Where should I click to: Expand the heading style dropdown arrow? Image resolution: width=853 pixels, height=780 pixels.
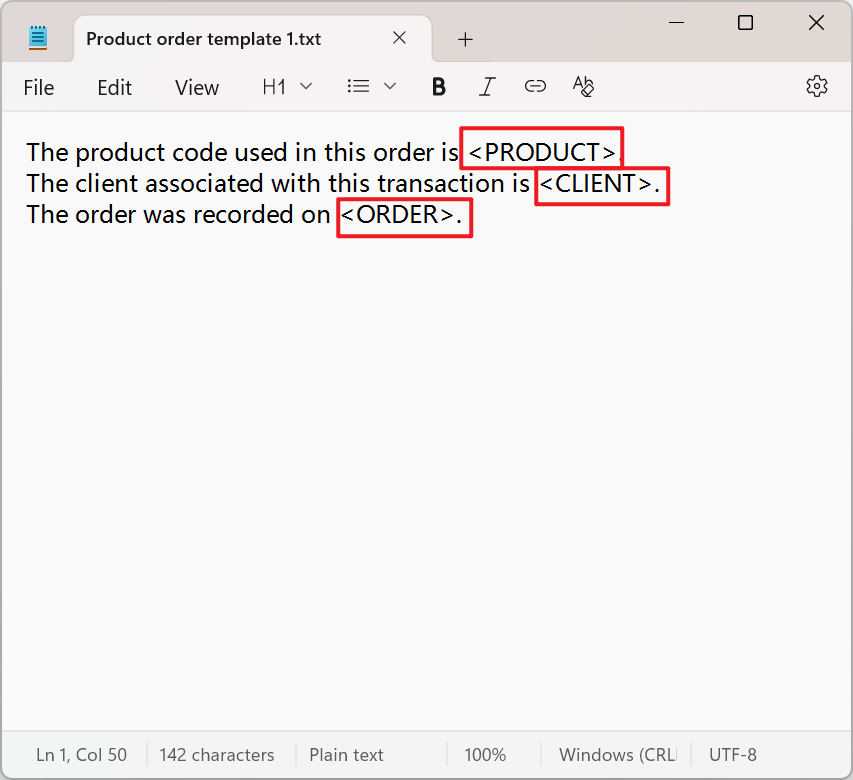coord(306,86)
